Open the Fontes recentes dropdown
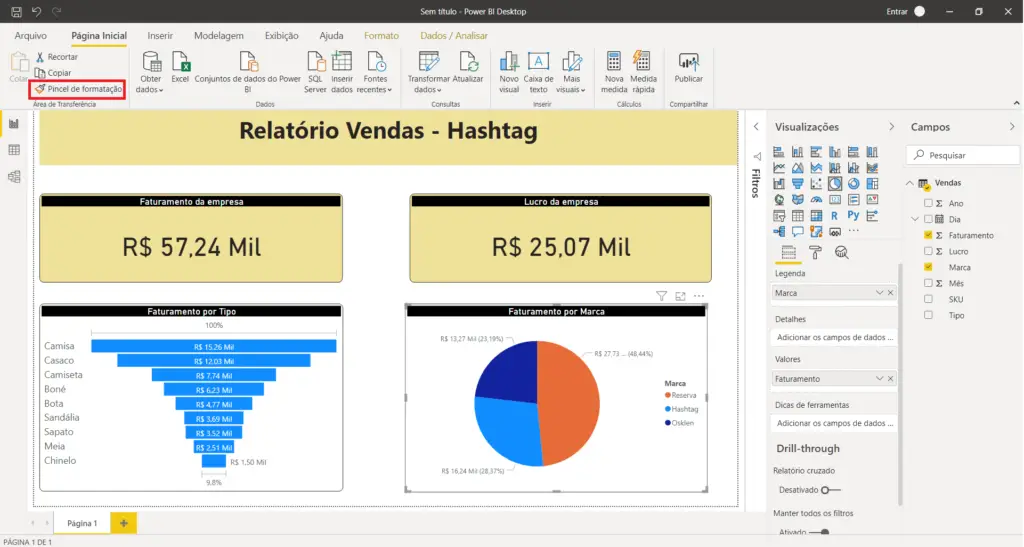1024x547 pixels. [x=375, y=72]
